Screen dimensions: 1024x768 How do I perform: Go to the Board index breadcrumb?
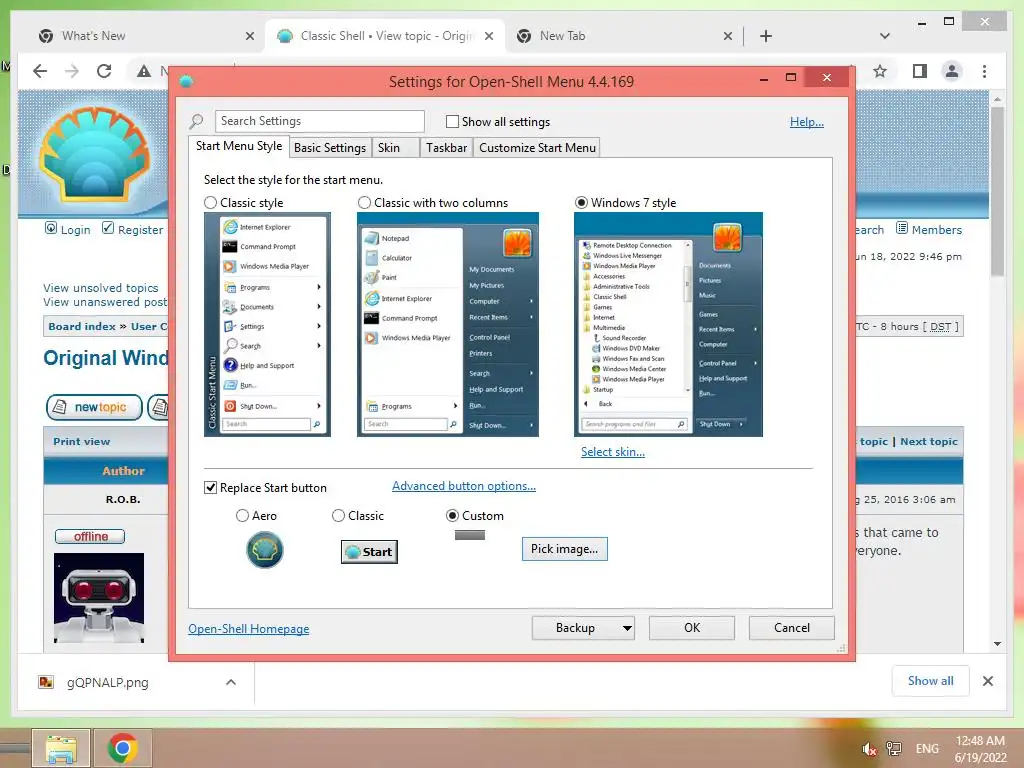click(x=82, y=327)
